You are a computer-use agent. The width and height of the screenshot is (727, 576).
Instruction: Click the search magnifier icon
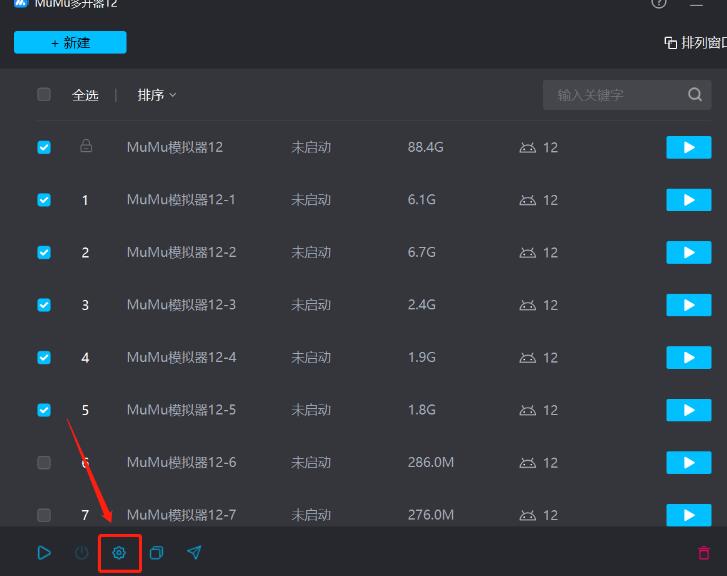pos(695,95)
